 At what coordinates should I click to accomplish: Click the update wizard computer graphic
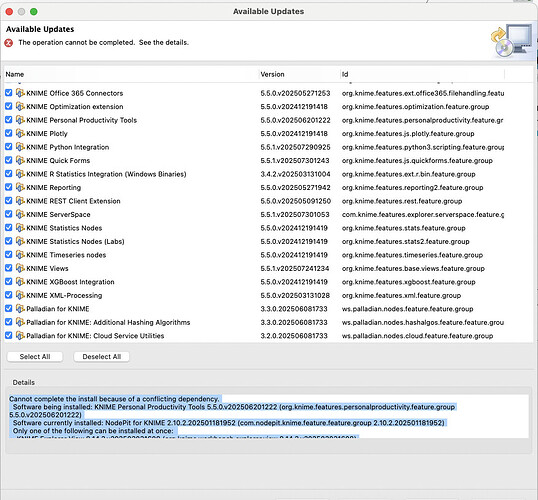[x=512, y=40]
